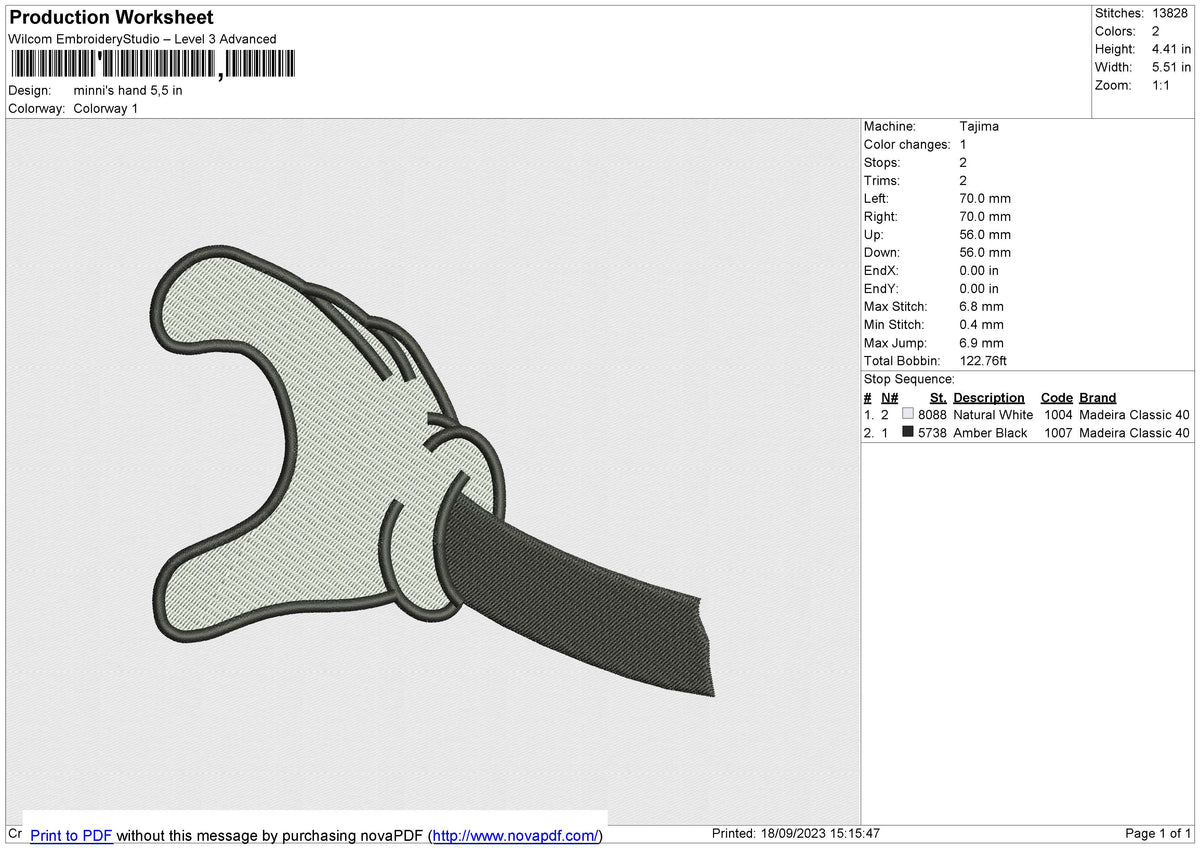Click the Machine value Tajima

pyautogui.click(x=979, y=126)
